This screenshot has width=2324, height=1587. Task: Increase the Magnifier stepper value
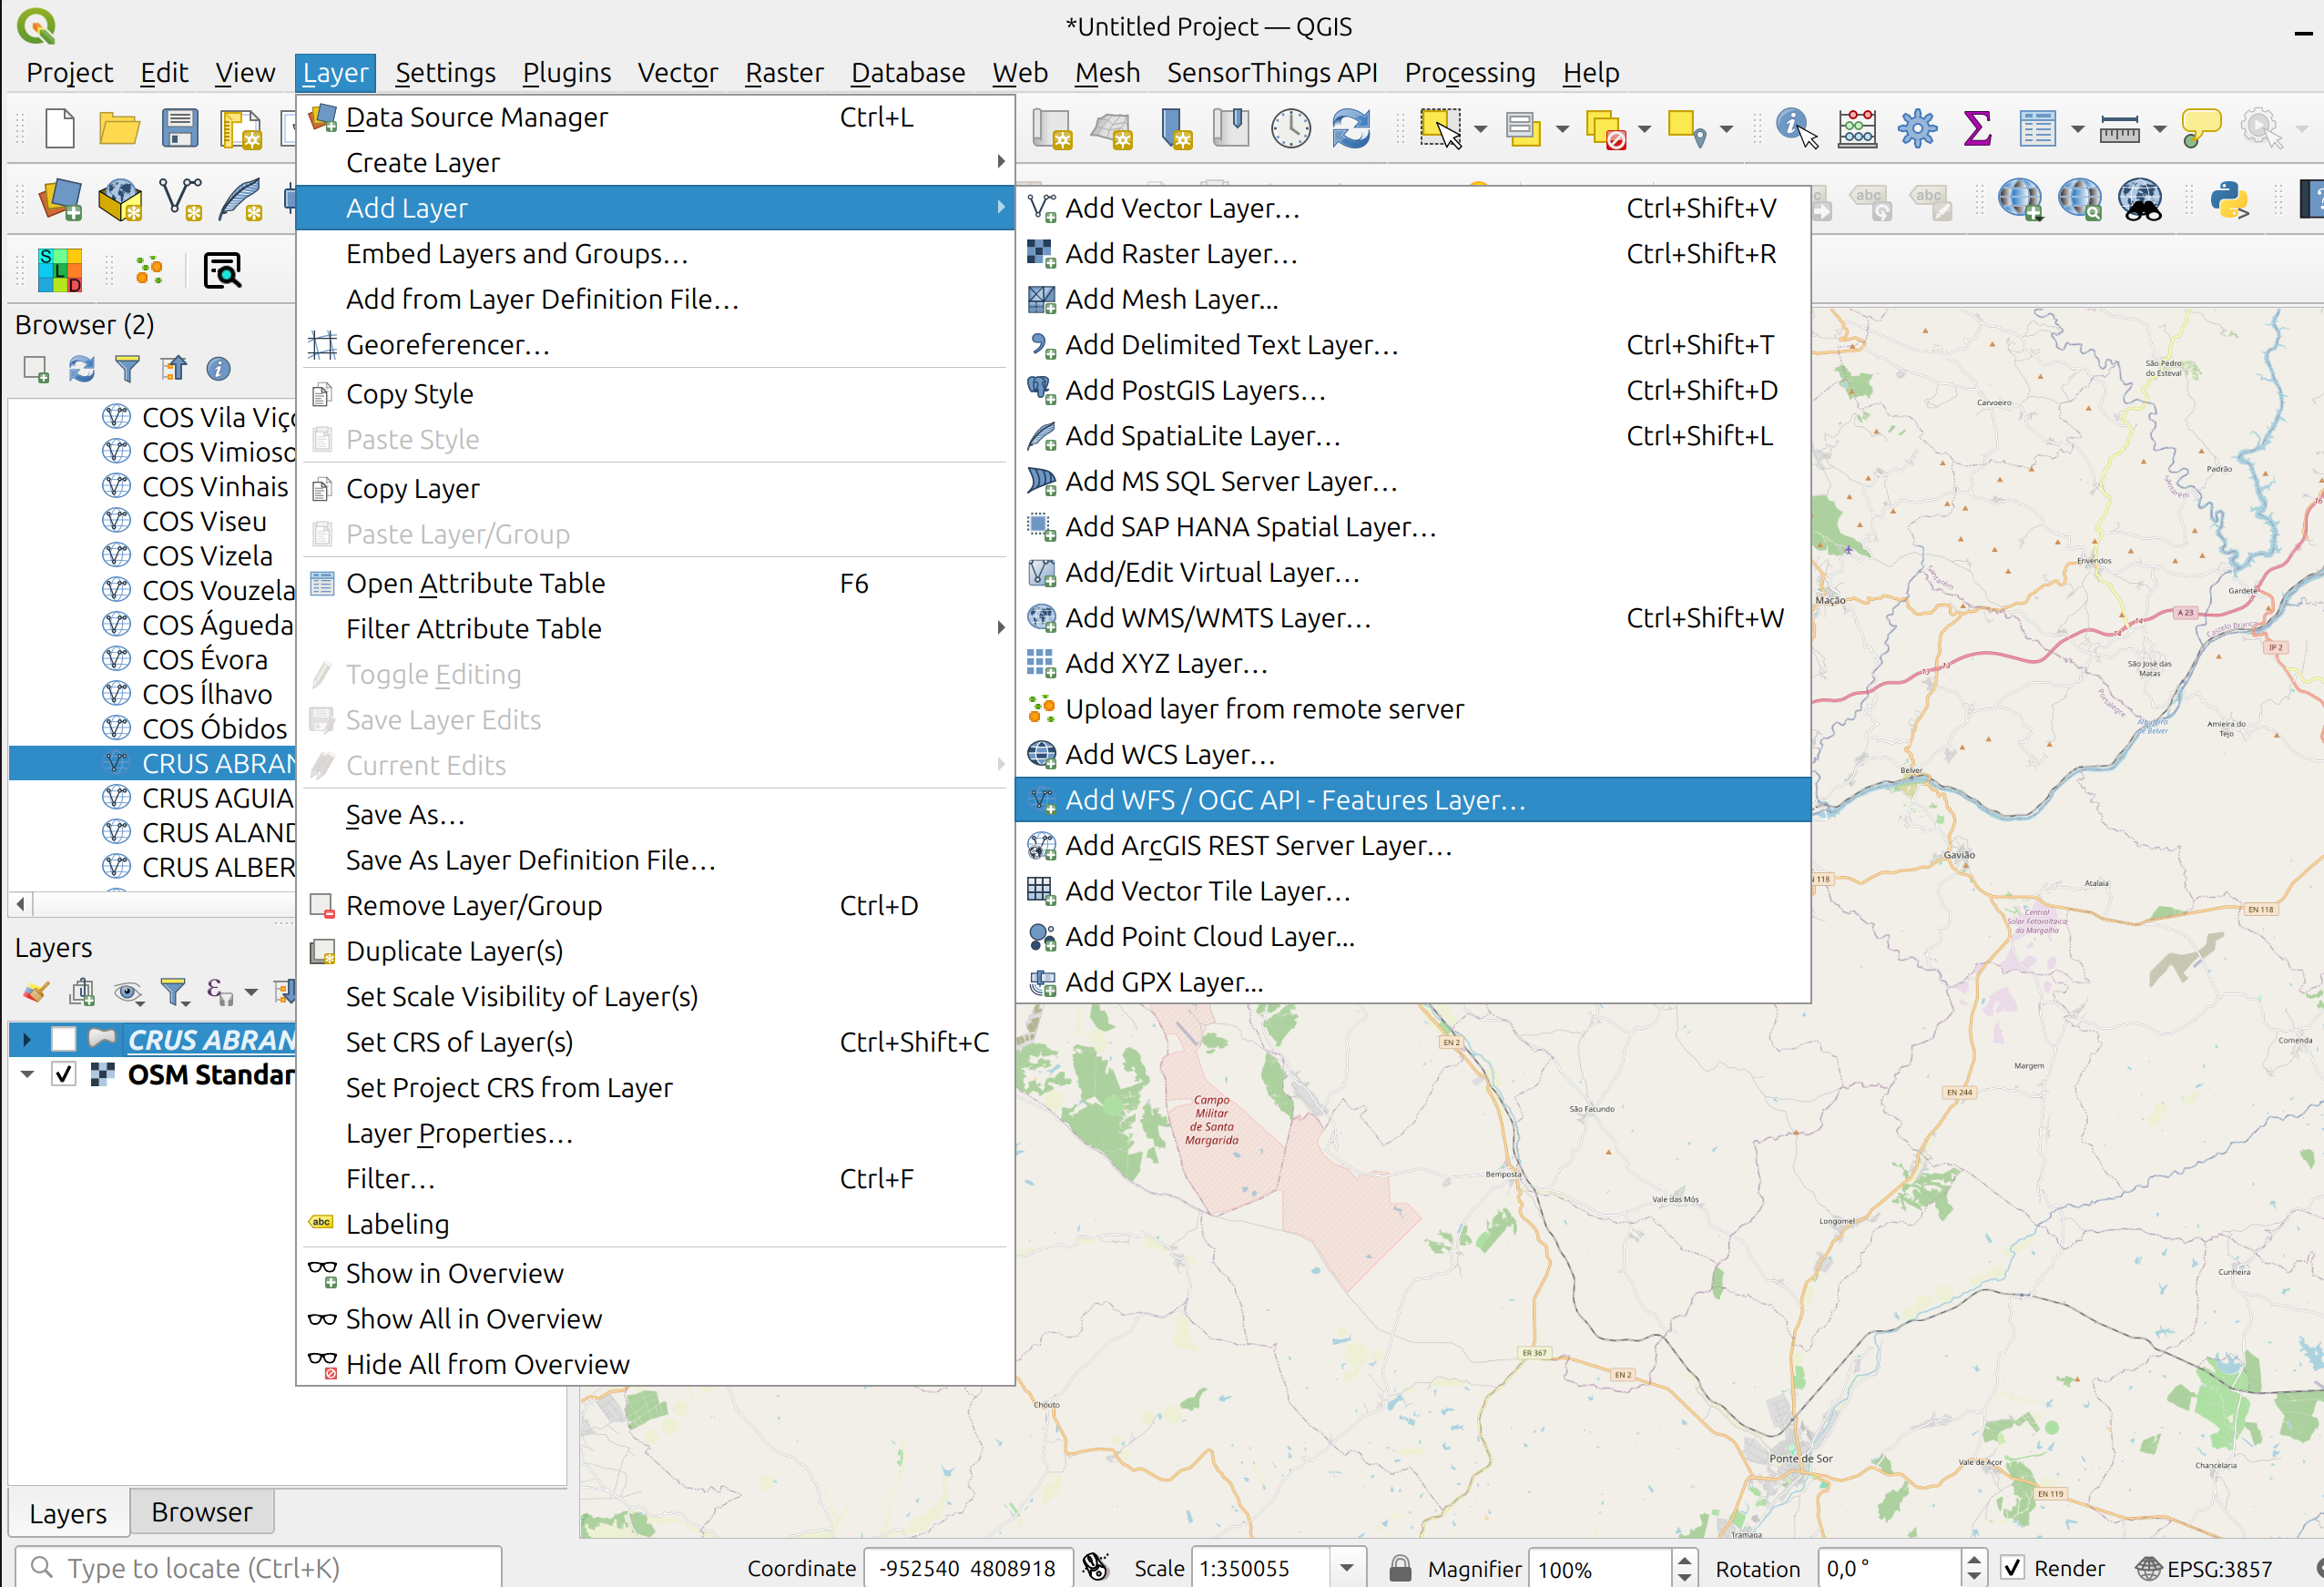(x=1684, y=1559)
